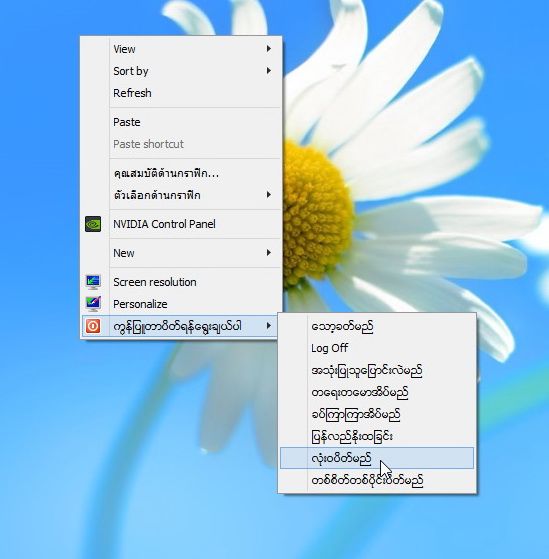Open the Thai graphics options entry
The image size is (549, 559).
click(x=181, y=195)
